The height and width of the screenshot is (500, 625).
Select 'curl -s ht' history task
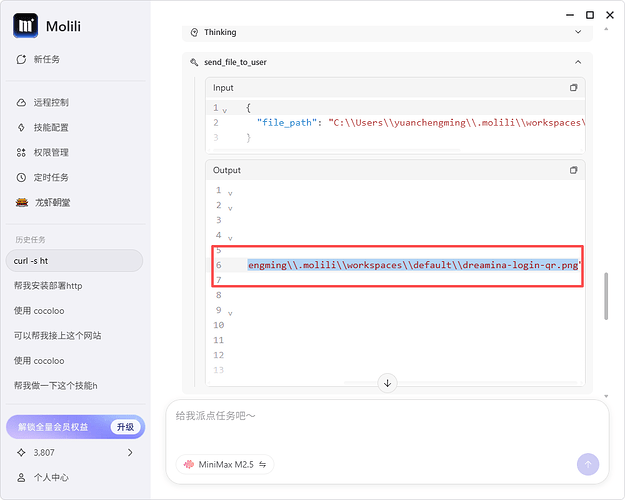75,261
